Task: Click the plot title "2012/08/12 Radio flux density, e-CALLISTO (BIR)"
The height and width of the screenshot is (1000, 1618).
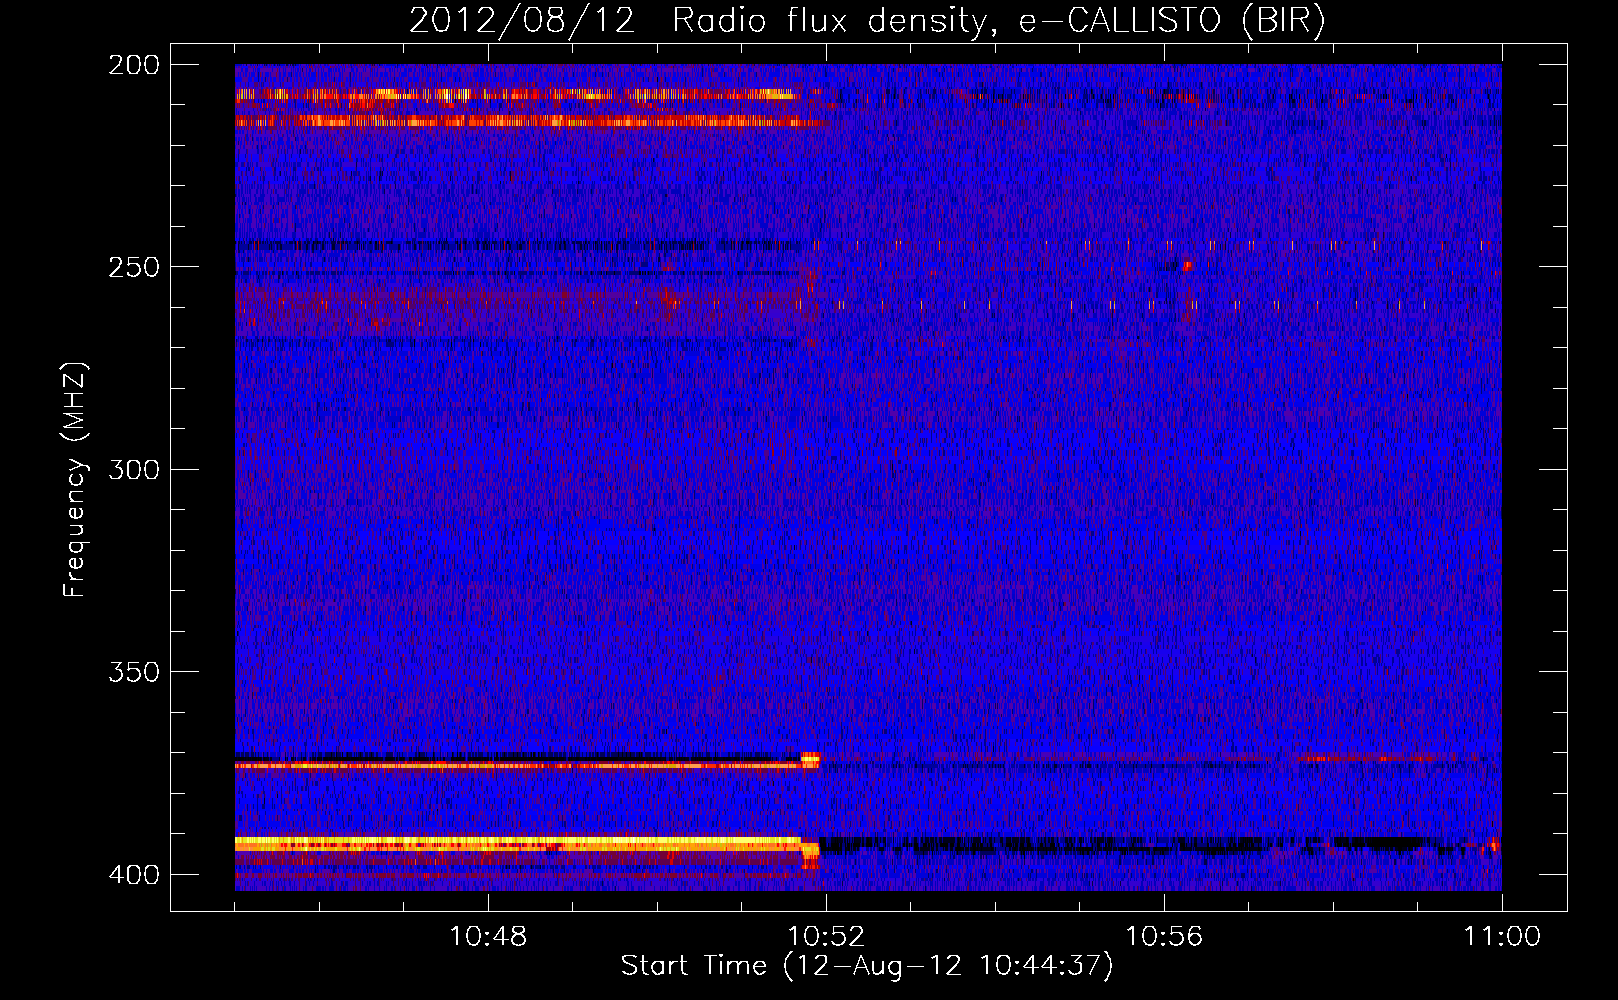Action: tap(867, 21)
